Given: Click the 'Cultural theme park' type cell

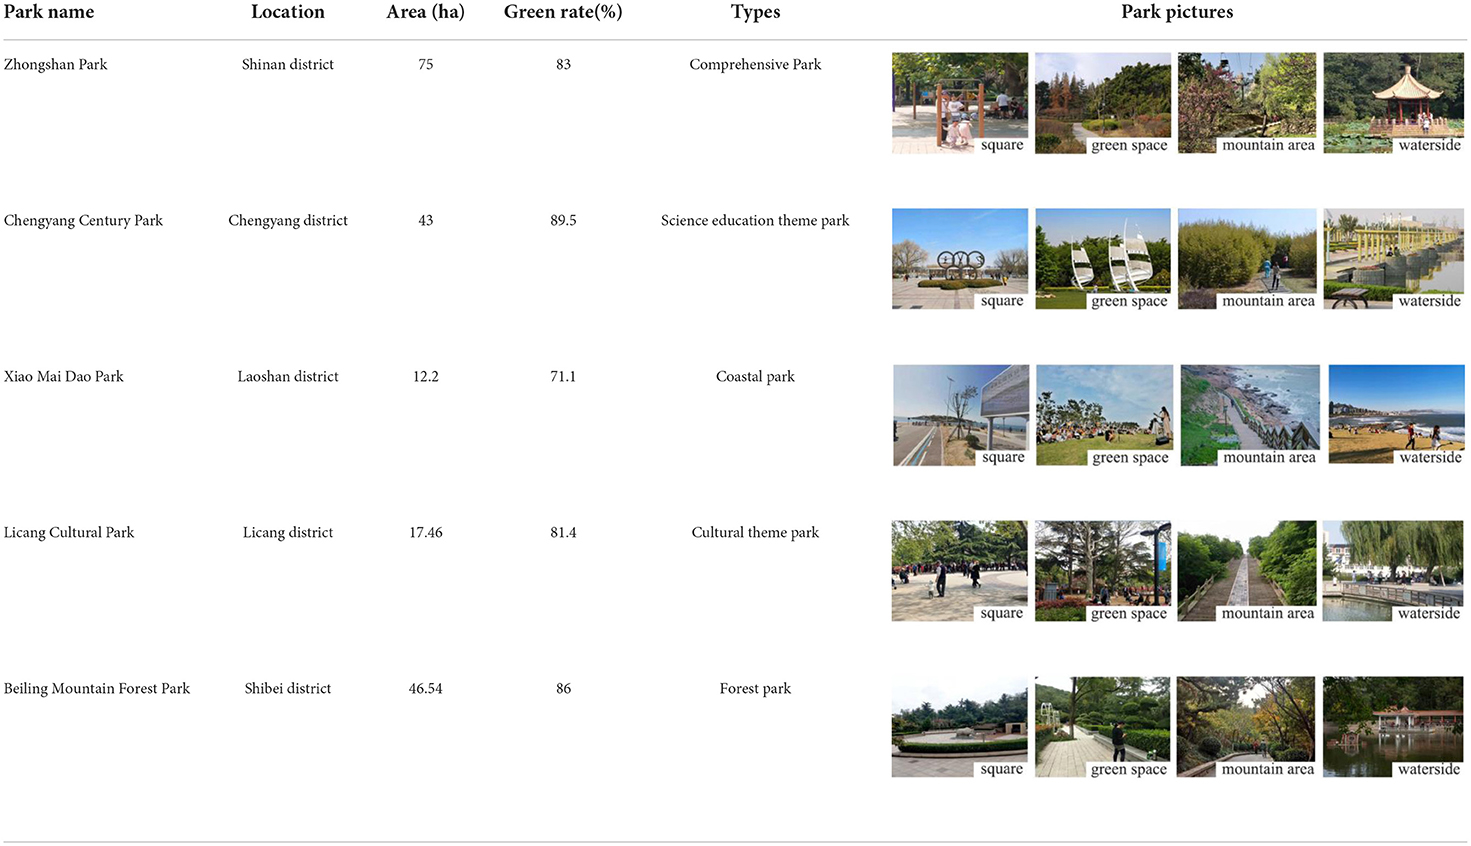Looking at the screenshot, I should (x=755, y=532).
